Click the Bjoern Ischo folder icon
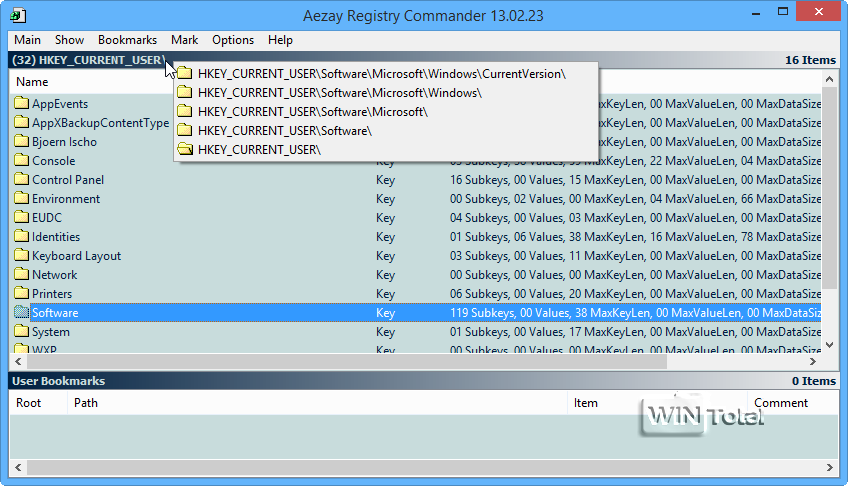848x486 pixels. 22,141
